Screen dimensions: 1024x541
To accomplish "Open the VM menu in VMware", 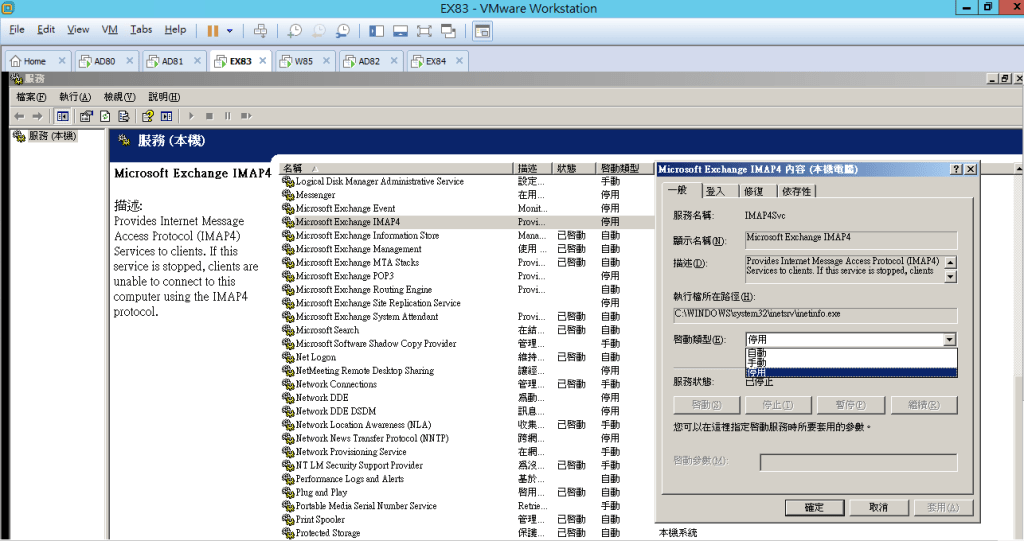I will click(110, 30).
